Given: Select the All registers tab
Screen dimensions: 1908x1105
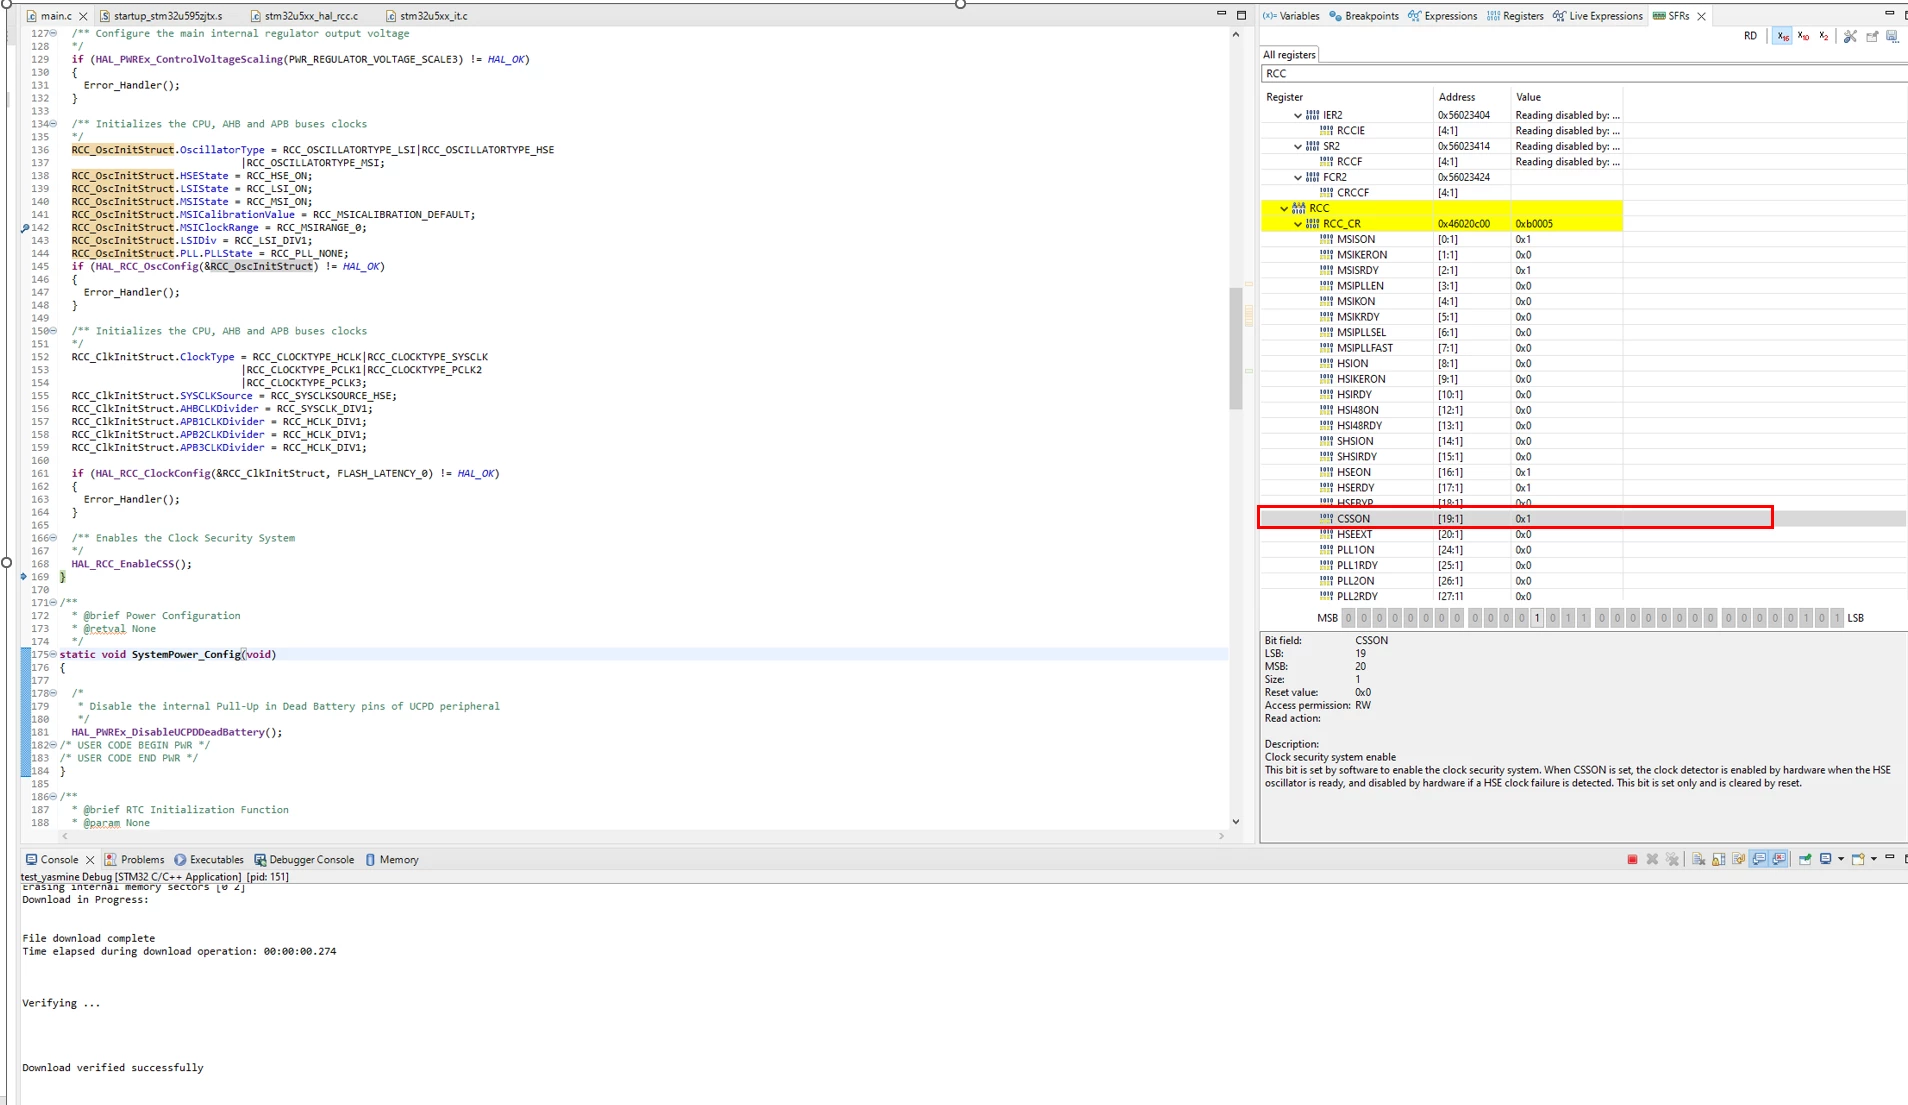Looking at the screenshot, I should click(1289, 55).
